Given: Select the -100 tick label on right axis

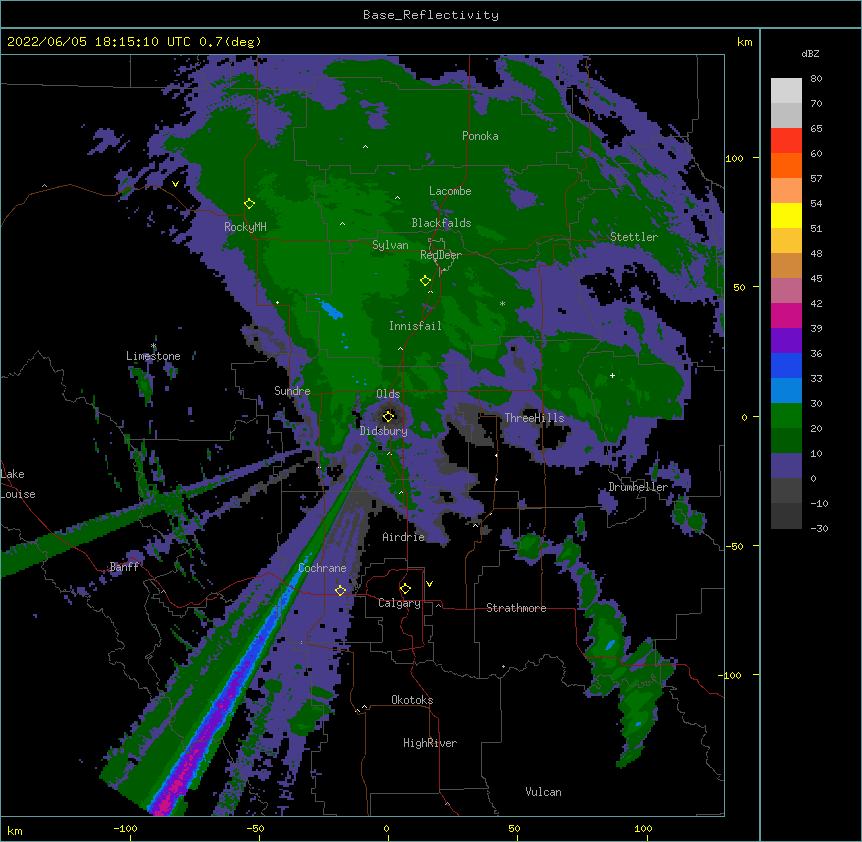Looking at the screenshot, I should (731, 675).
